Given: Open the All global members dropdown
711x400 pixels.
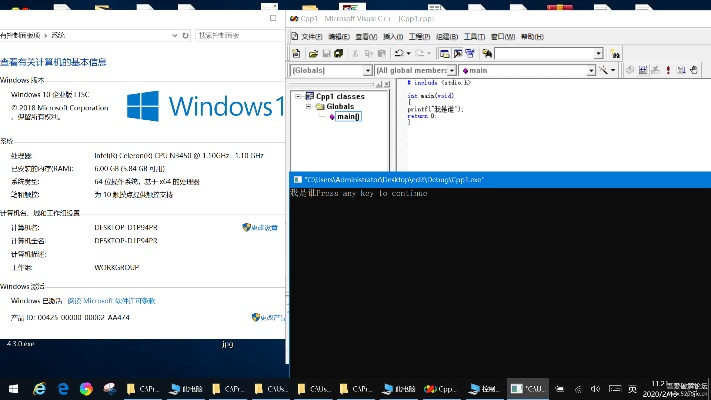Looking at the screenshot, I should [x=450, y=71].
